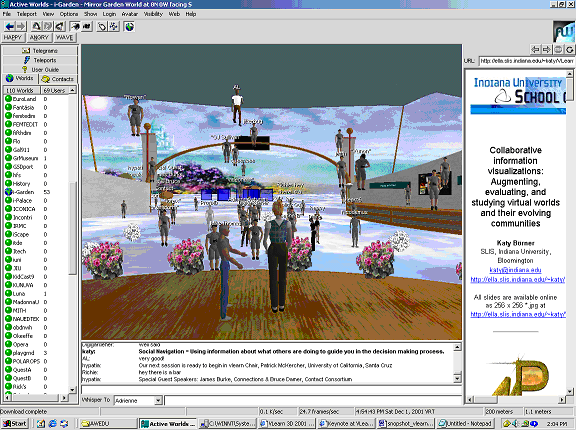Sort by the 110 Worlds column header
Viewport: 576px width, 432px height.
(21, 90)
